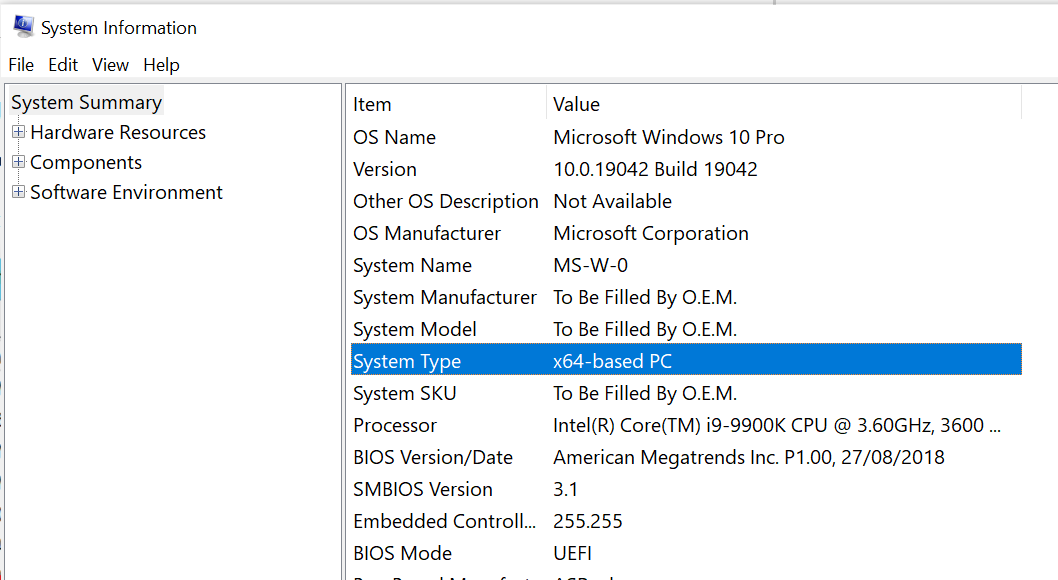Click the x64-based PC value
The width and height of the screenshot is (1058, 580).
click(x=613, y=361)
